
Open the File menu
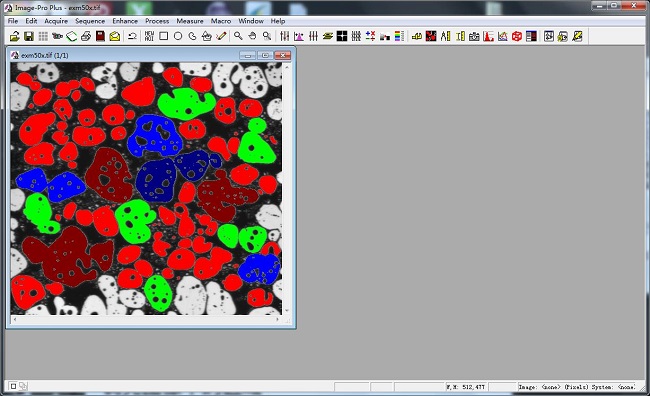click(x=13, y=21)
